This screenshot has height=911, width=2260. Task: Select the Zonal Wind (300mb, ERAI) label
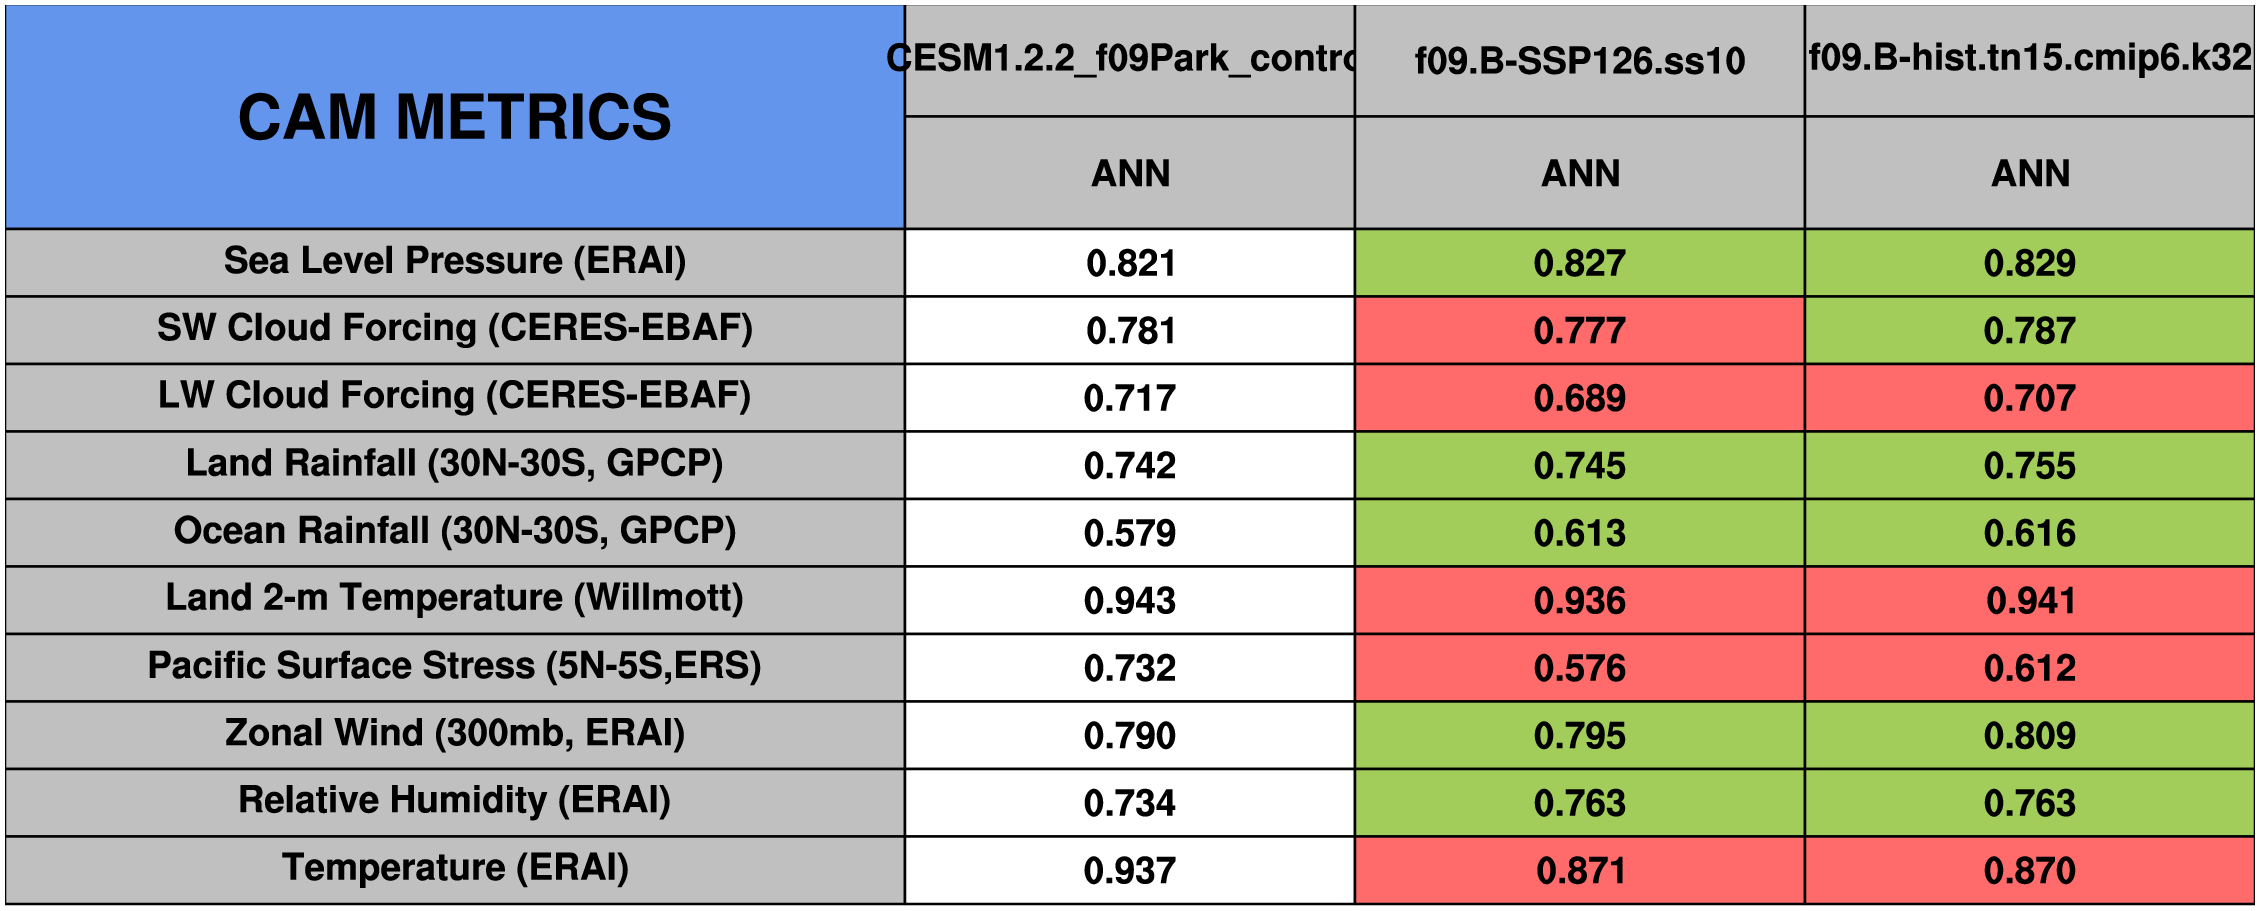(454, 734)
